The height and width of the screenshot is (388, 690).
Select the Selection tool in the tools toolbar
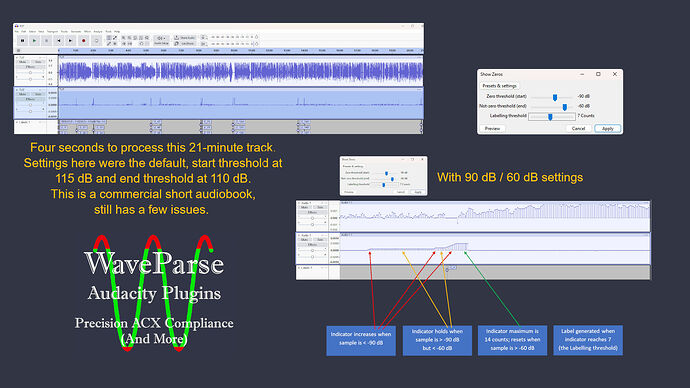(x=109, y=38)
